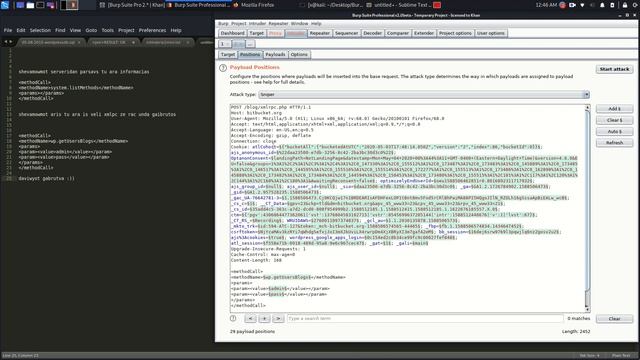Open the Burp menu in Burp Suite
The image size is (640, 360).
[223, 24]
